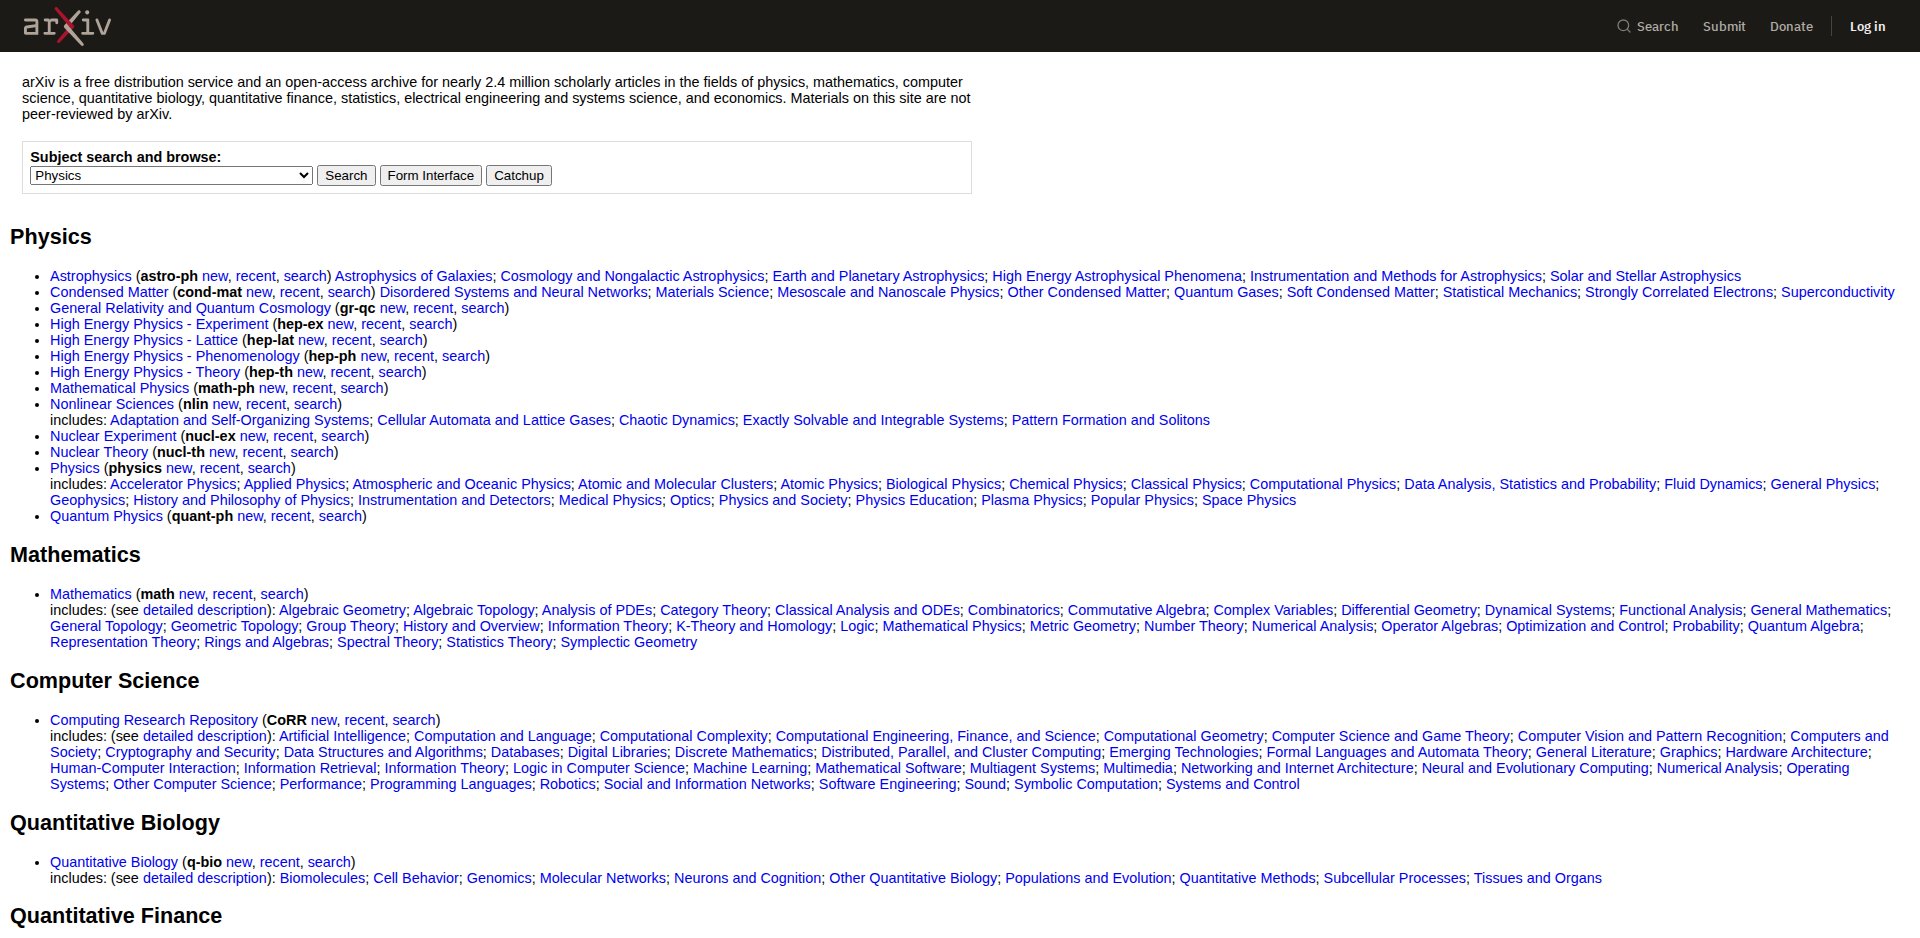
Task: Open Software Engineering category
Action: tap(888, 784)
